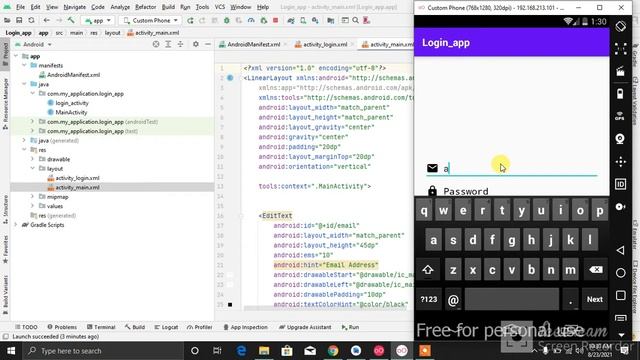Tap the Next key on the keyboard

tap(595, 299)
